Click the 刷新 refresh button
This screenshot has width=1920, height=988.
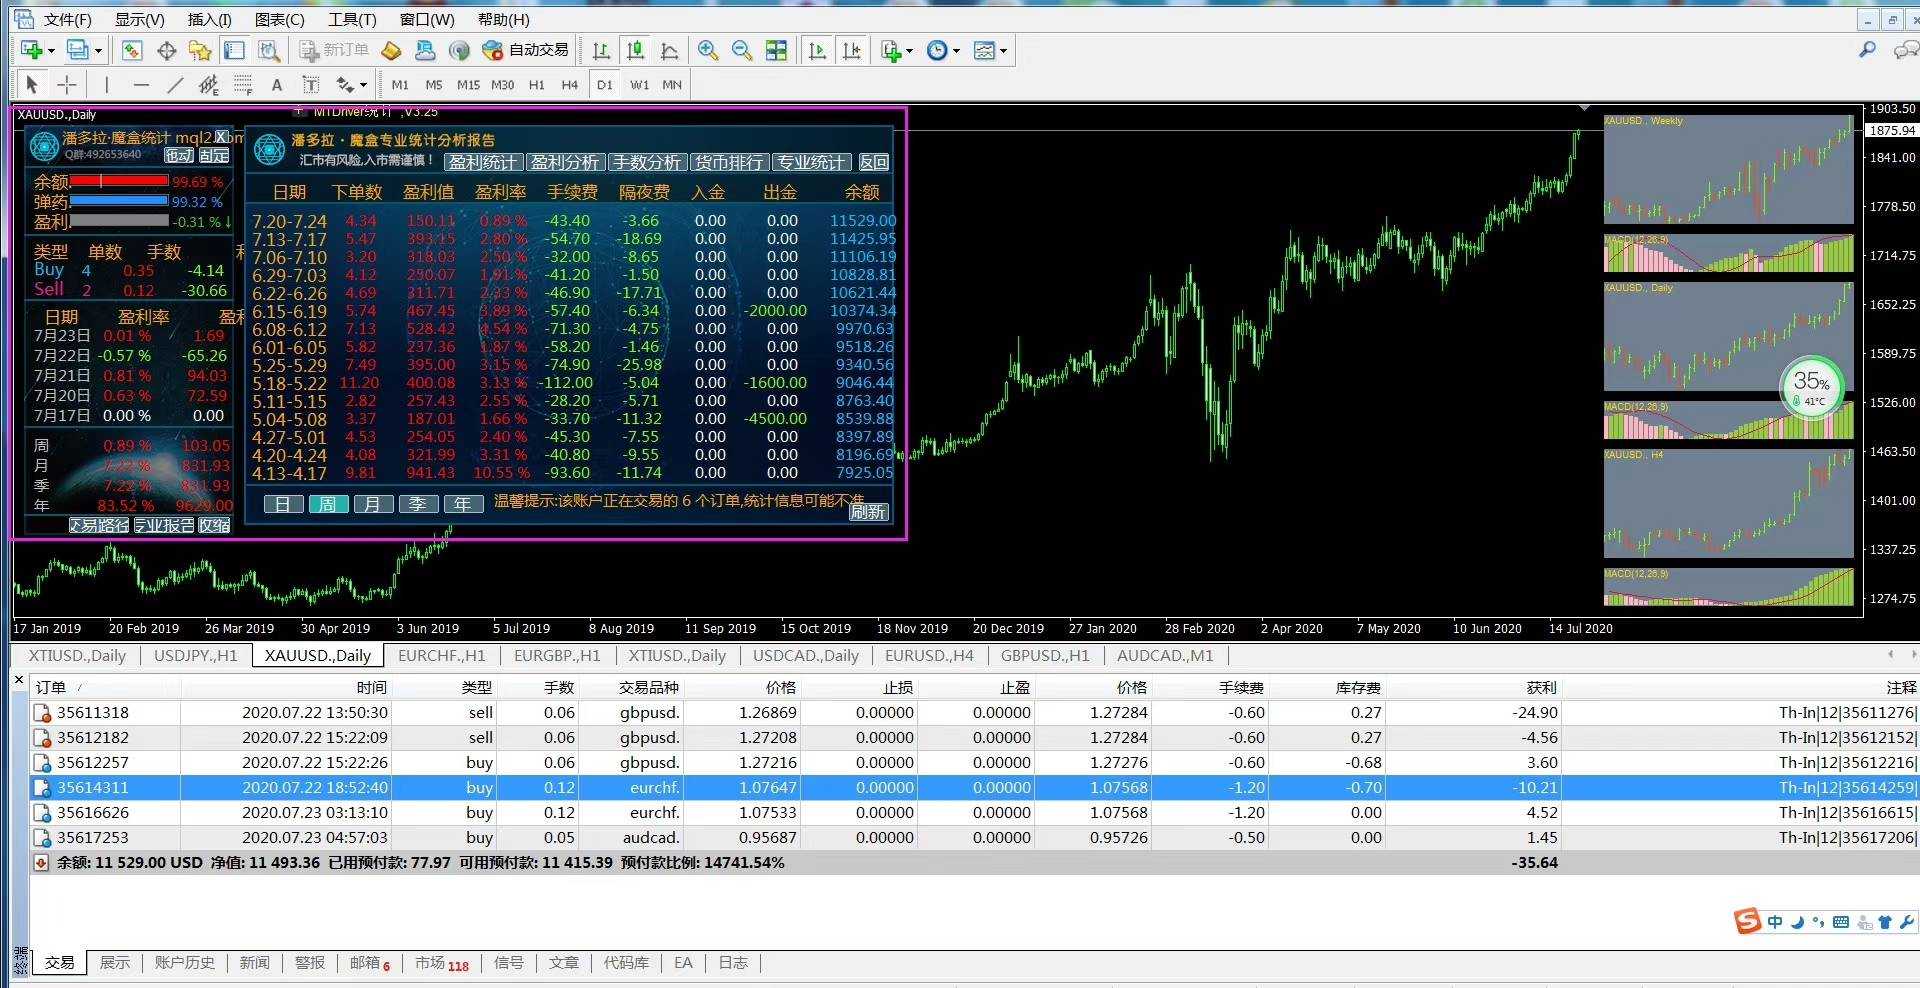[867, 511]
